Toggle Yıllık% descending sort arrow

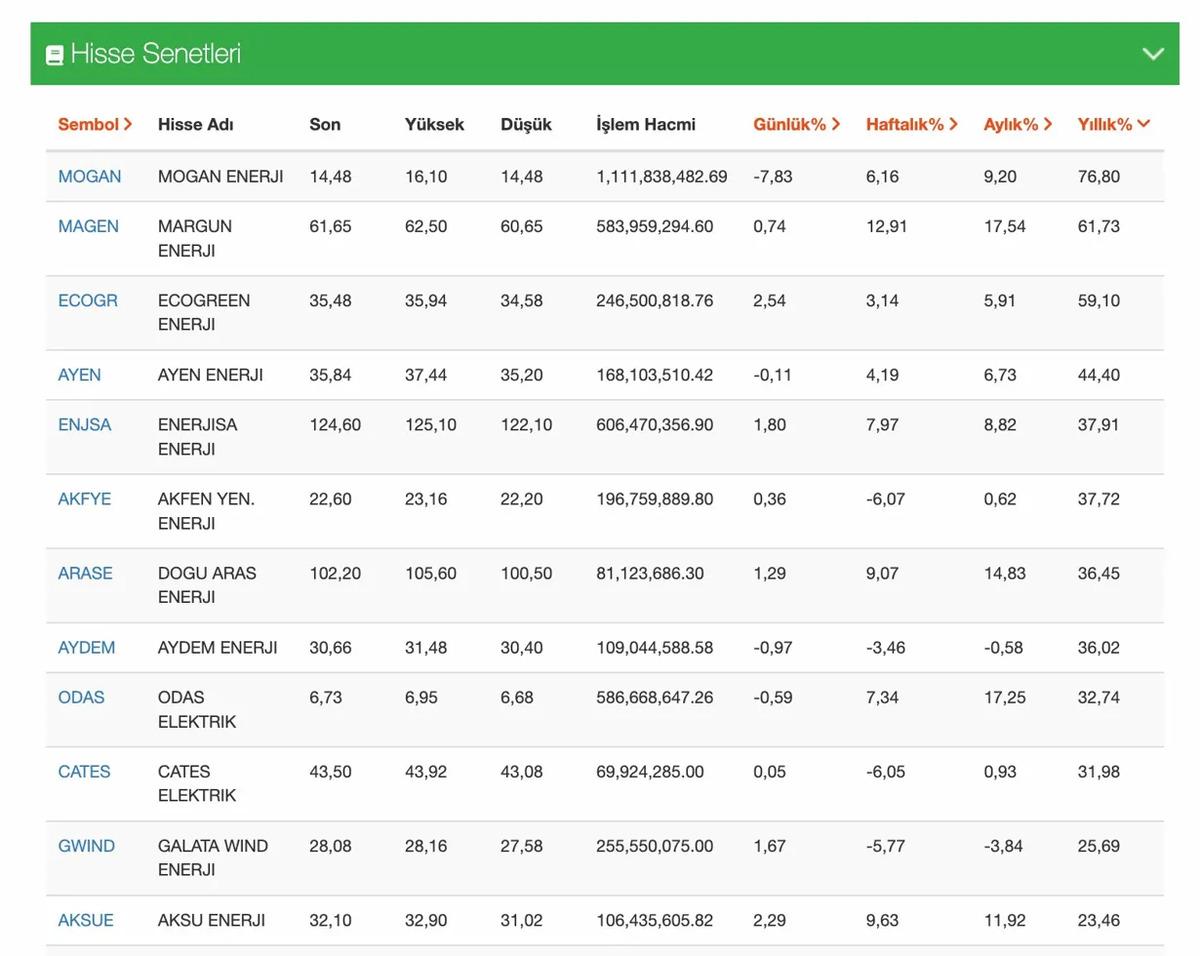click(x=1143, y=124)
